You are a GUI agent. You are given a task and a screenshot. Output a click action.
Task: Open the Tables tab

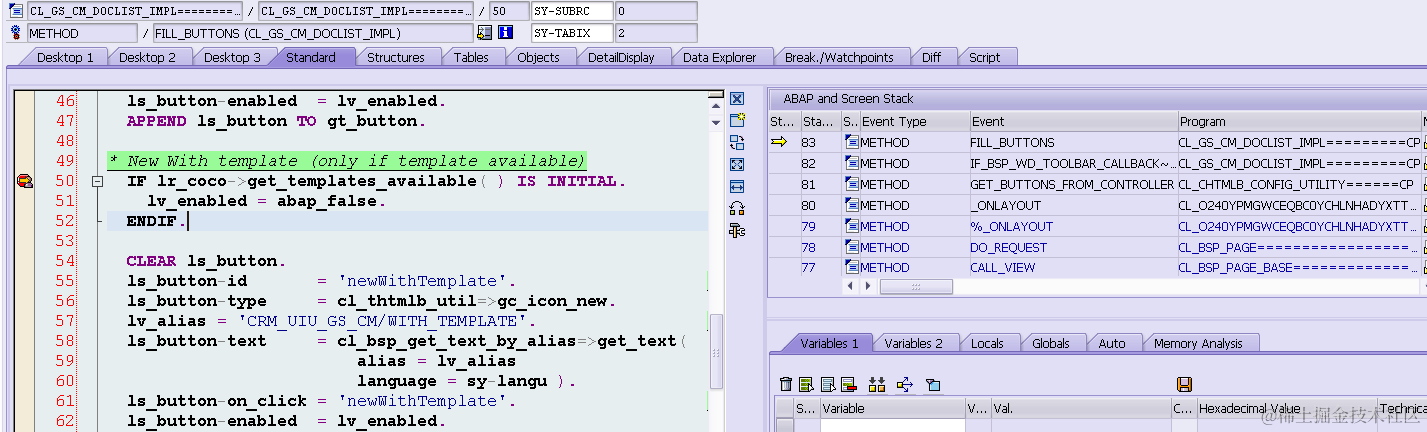[471, 57]
